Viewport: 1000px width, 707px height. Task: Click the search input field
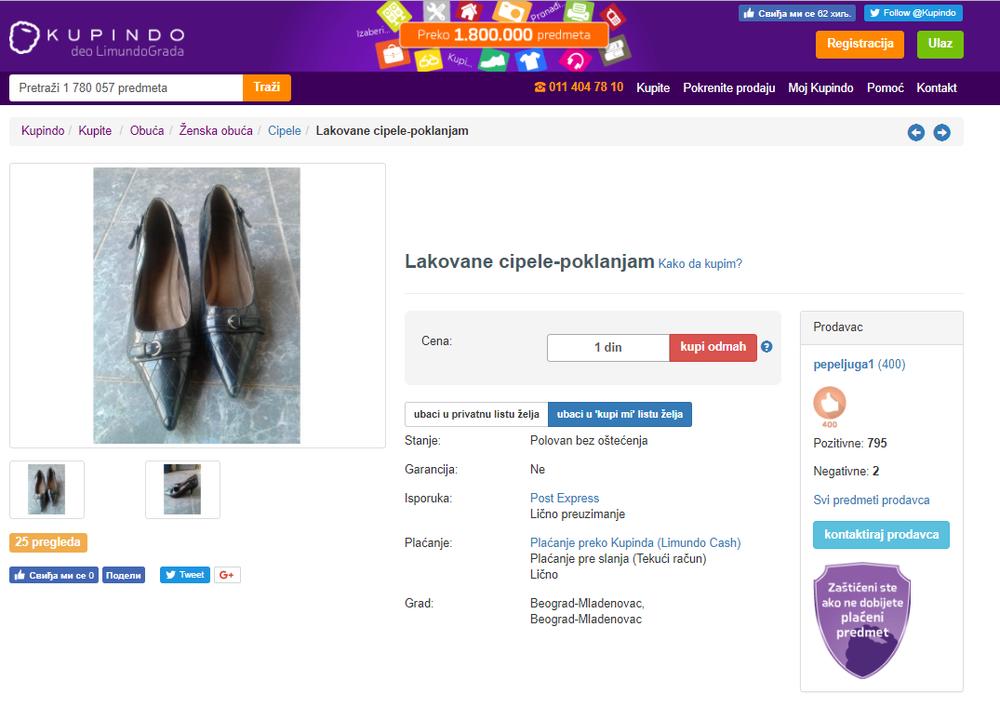point(126,88)
